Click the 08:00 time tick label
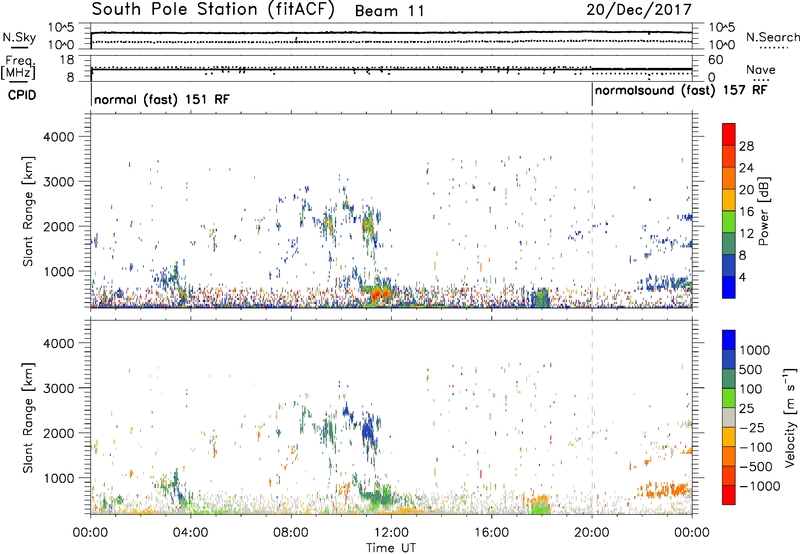 291,533
